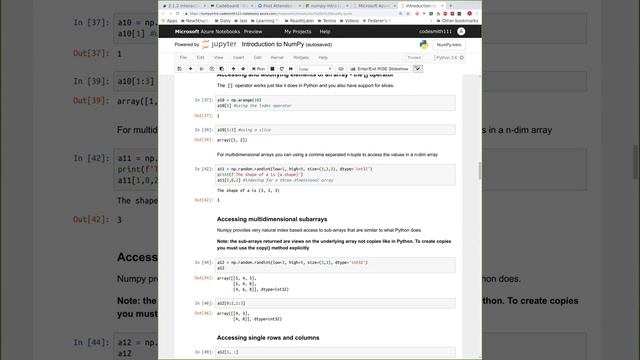
Task: Select code cell In [37] a10 arange
Action: point(335,103)
